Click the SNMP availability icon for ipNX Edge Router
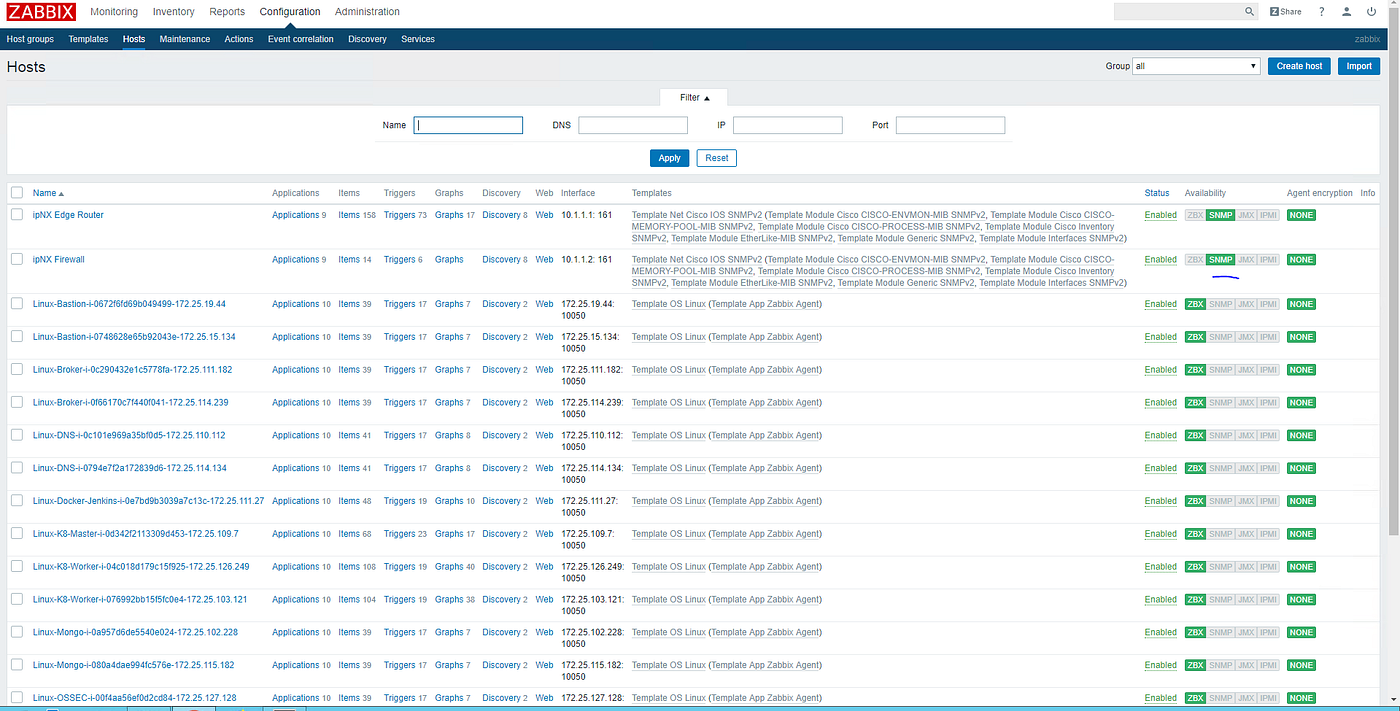 [1220, 214]
